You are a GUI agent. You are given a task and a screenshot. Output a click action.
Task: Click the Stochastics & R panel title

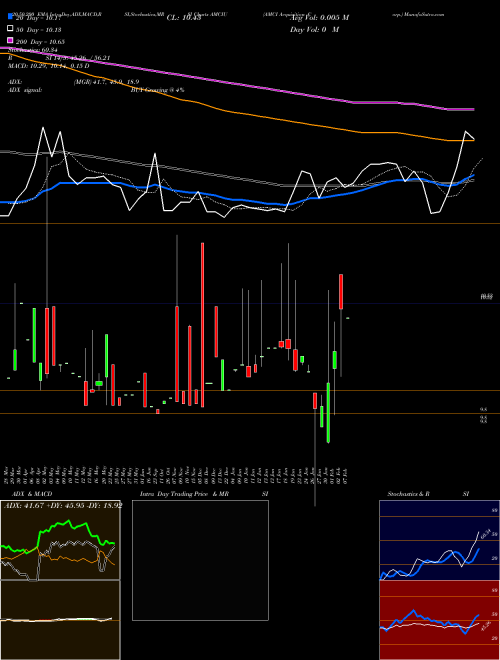(409, 494)
